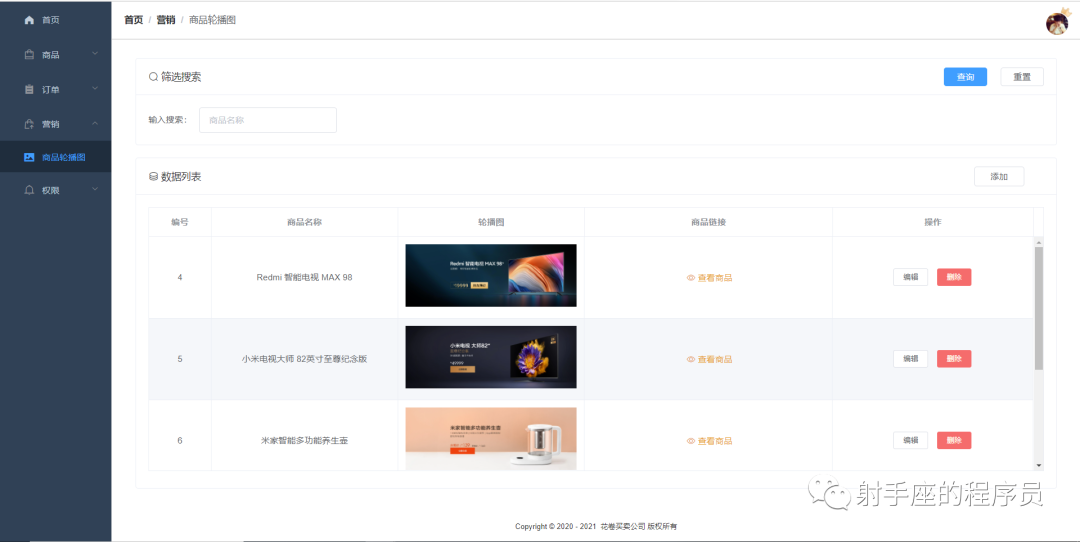The width and height of the screenshot is (1080, 542).
Task: Click the 商品轮播图 breadcrumb text
Action: coord(213,20)
